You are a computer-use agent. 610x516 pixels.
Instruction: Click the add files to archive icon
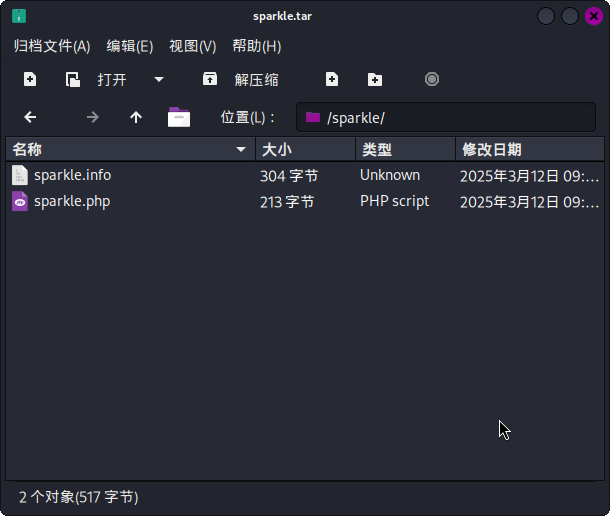pyautogui.click(x=332, y=79)
